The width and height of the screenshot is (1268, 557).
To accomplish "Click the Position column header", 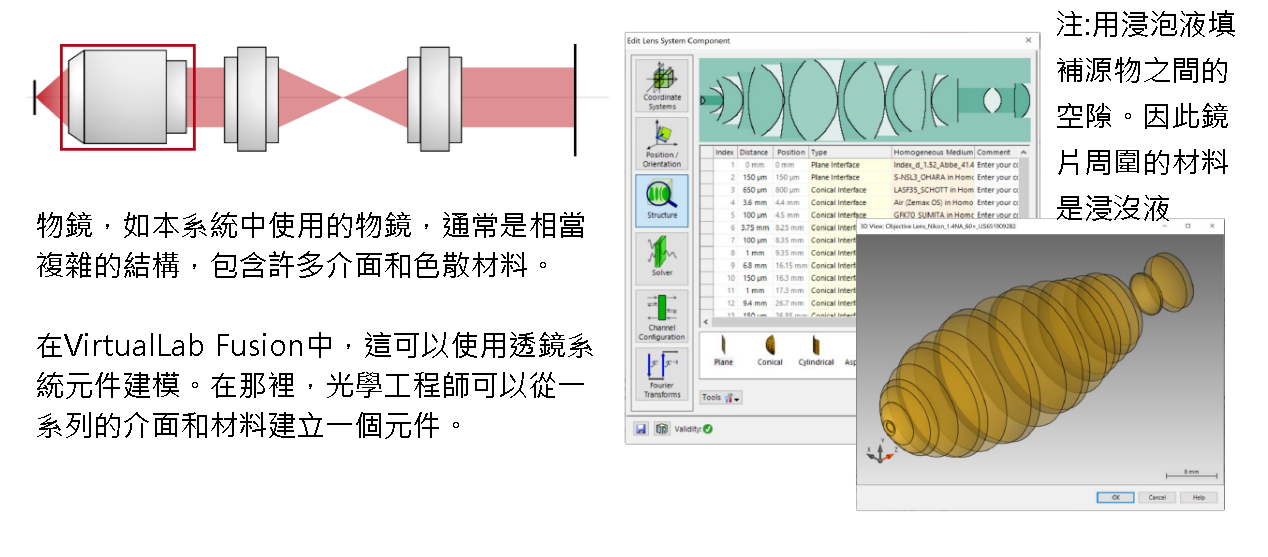I will click(789, 152).
